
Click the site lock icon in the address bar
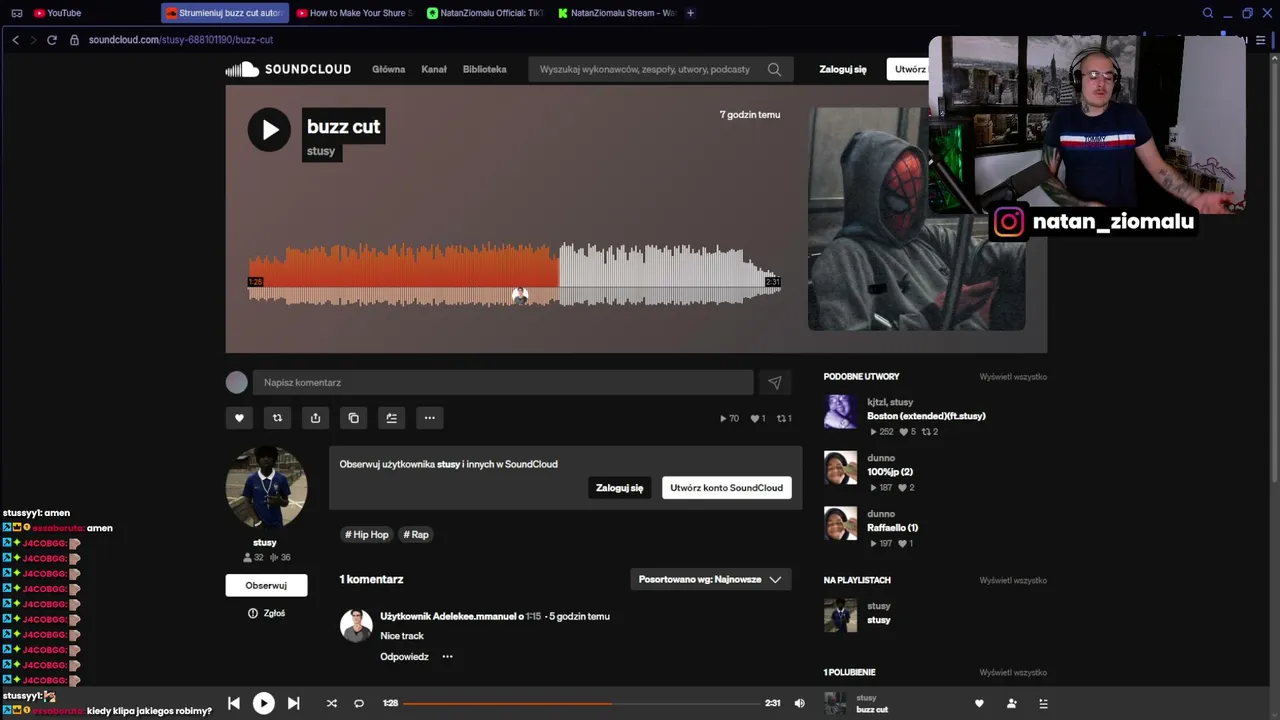click(74, 40)
